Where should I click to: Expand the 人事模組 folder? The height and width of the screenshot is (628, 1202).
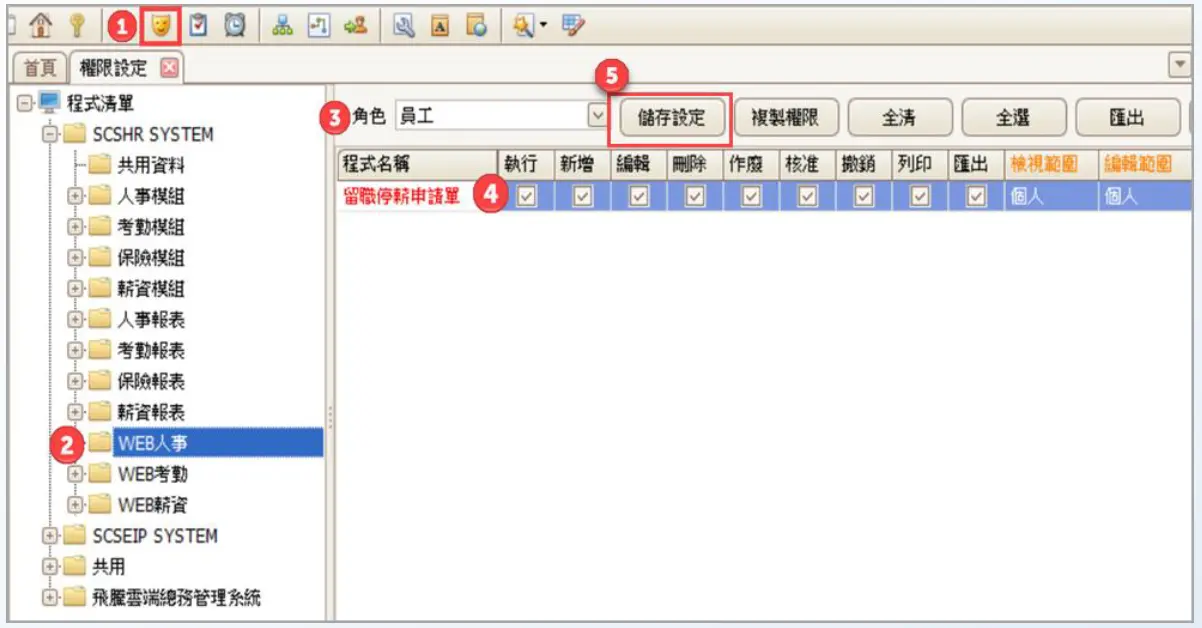(x=75, y=196)
